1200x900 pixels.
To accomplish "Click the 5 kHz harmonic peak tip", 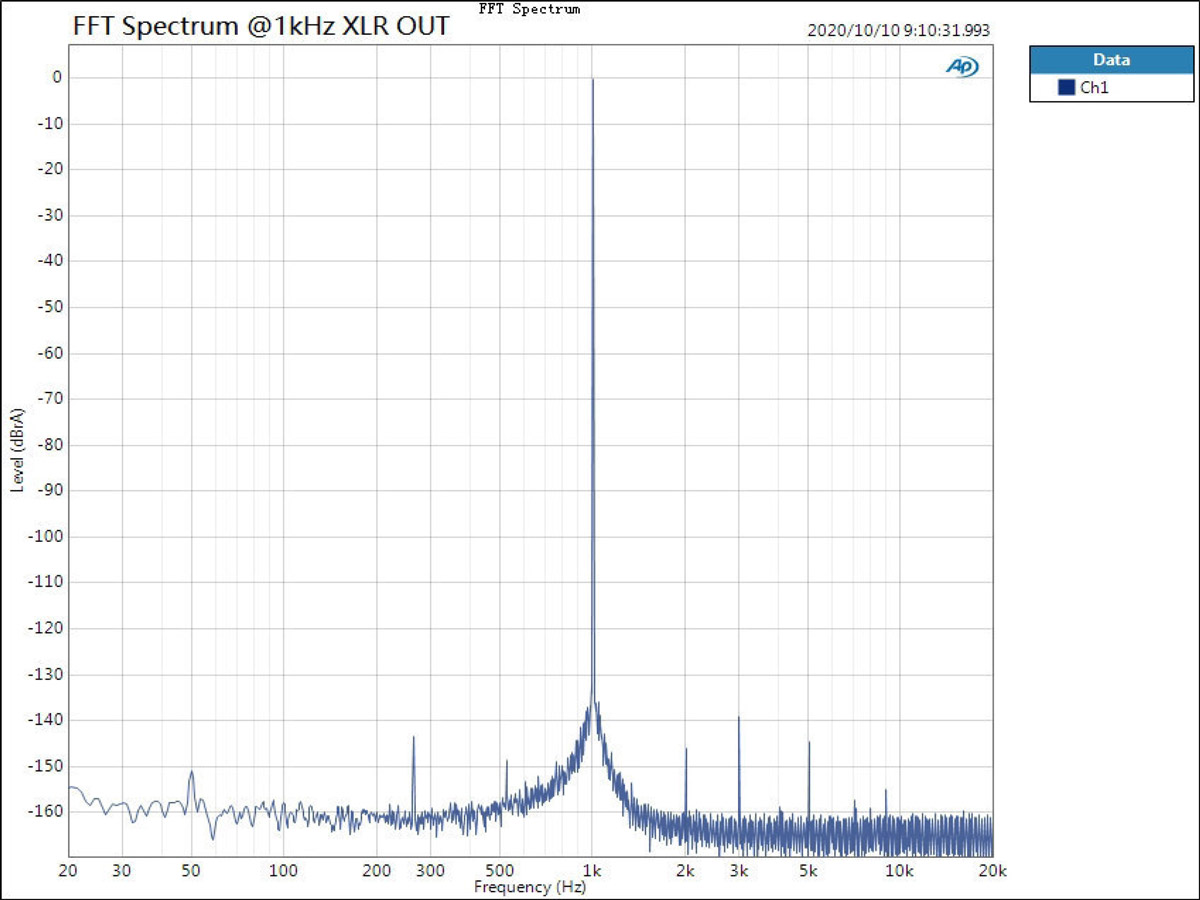I will 809,742.
